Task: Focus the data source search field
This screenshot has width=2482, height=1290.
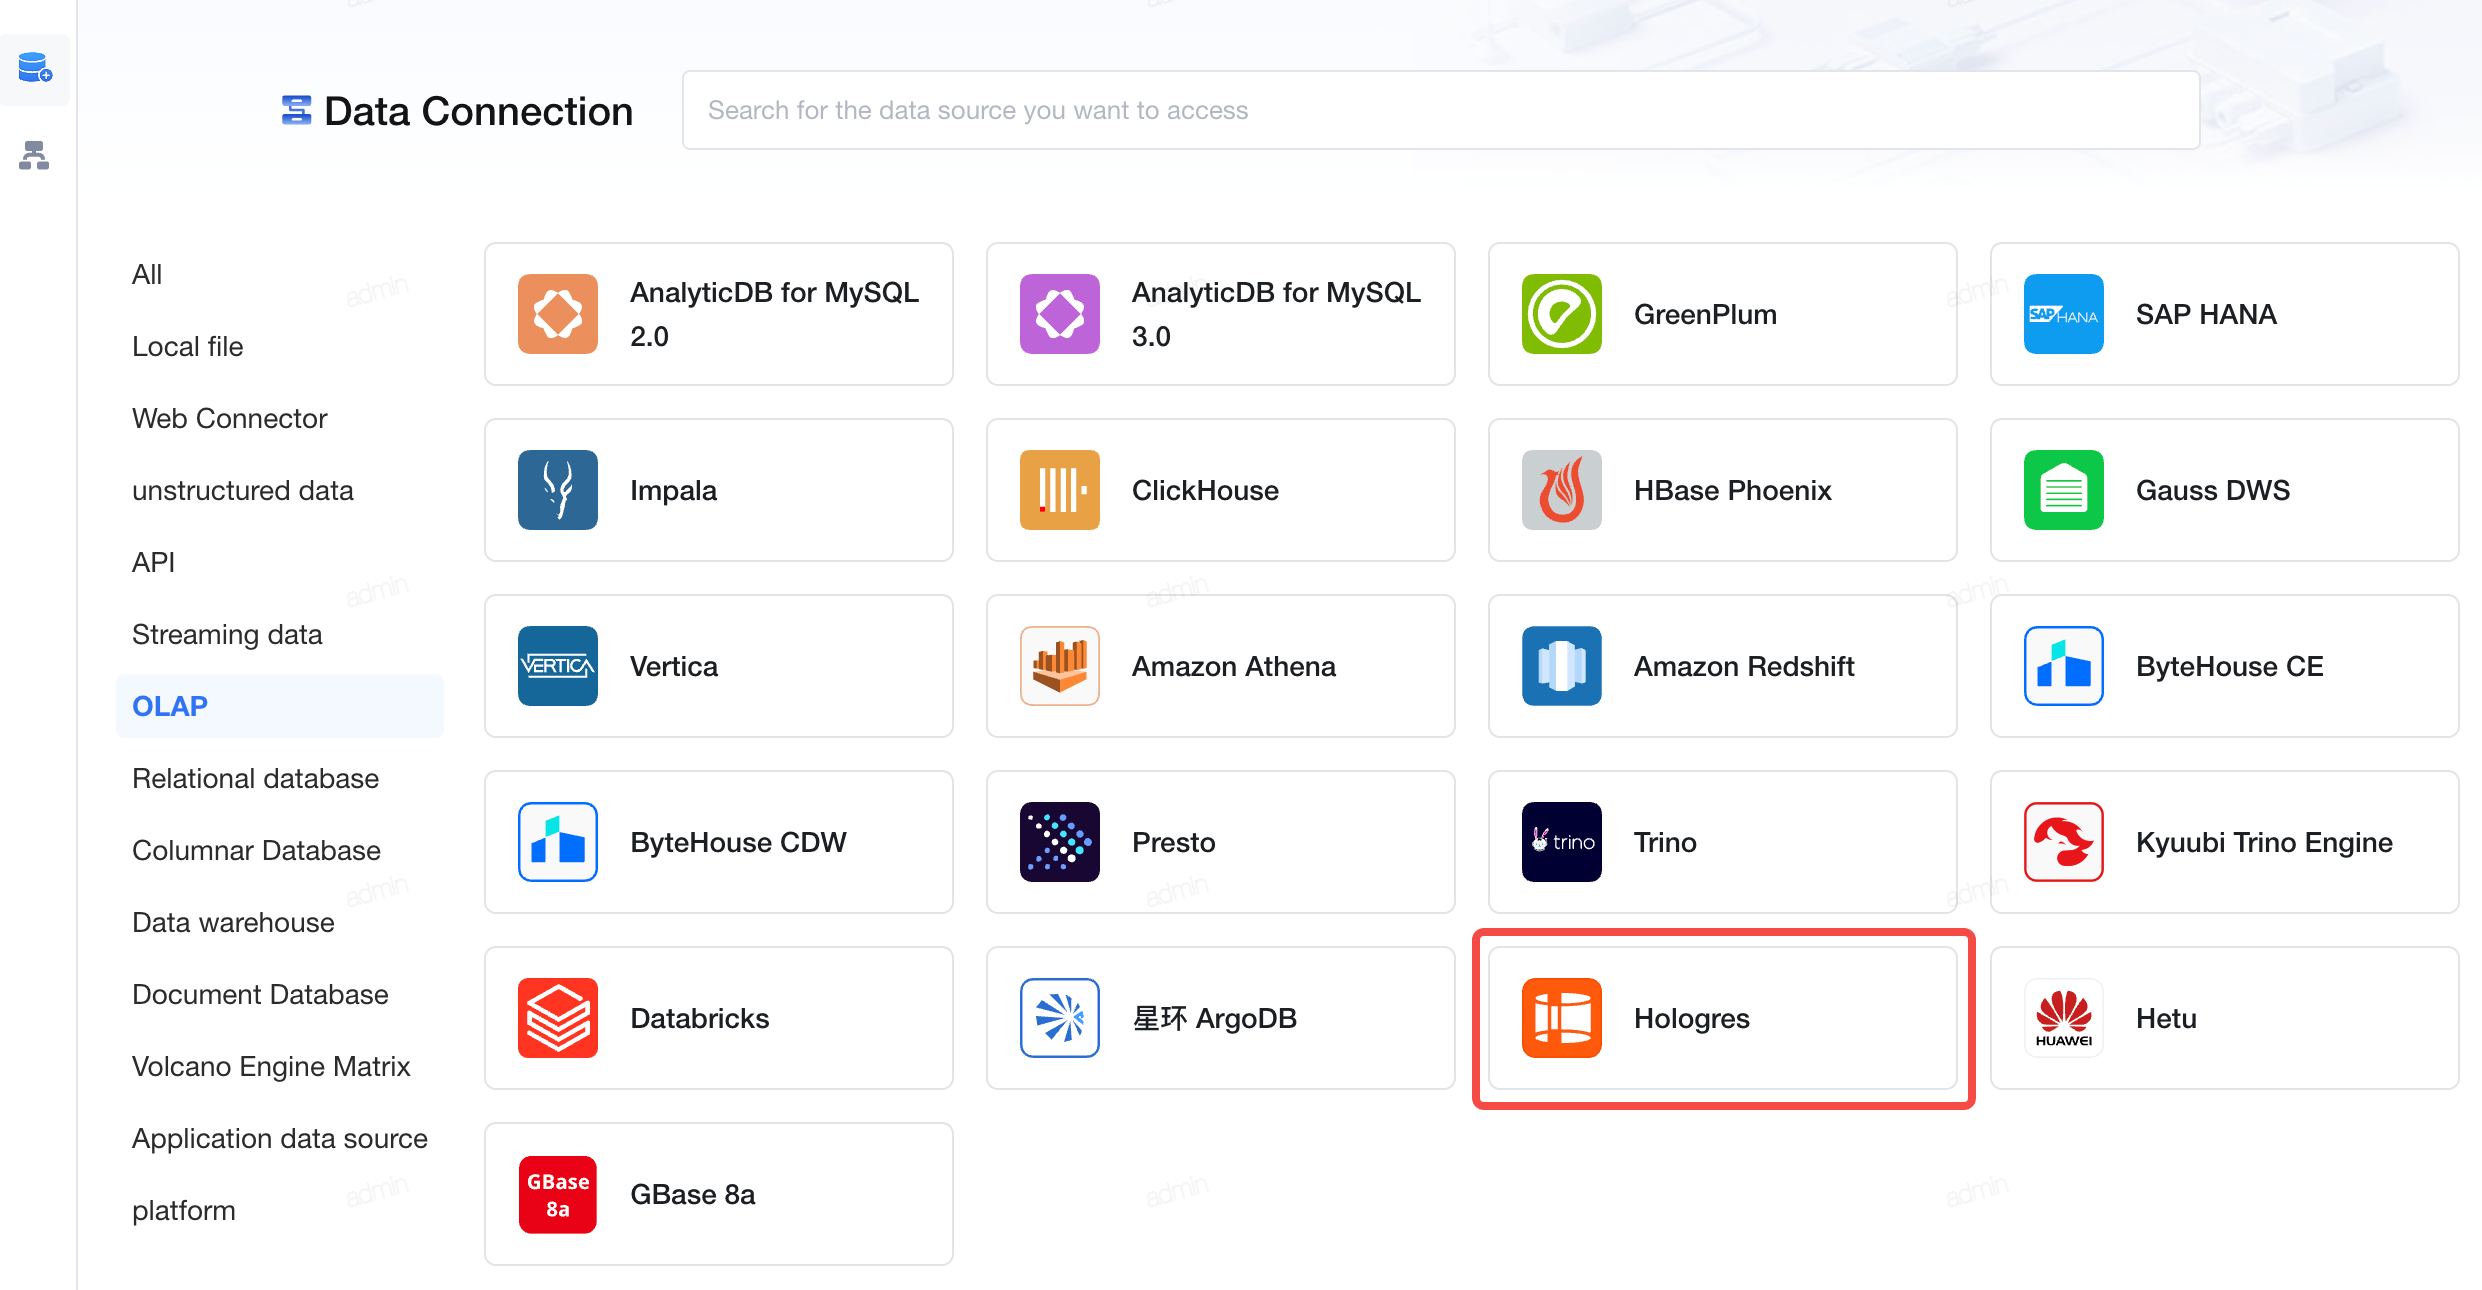Action: coord(1441,110)
